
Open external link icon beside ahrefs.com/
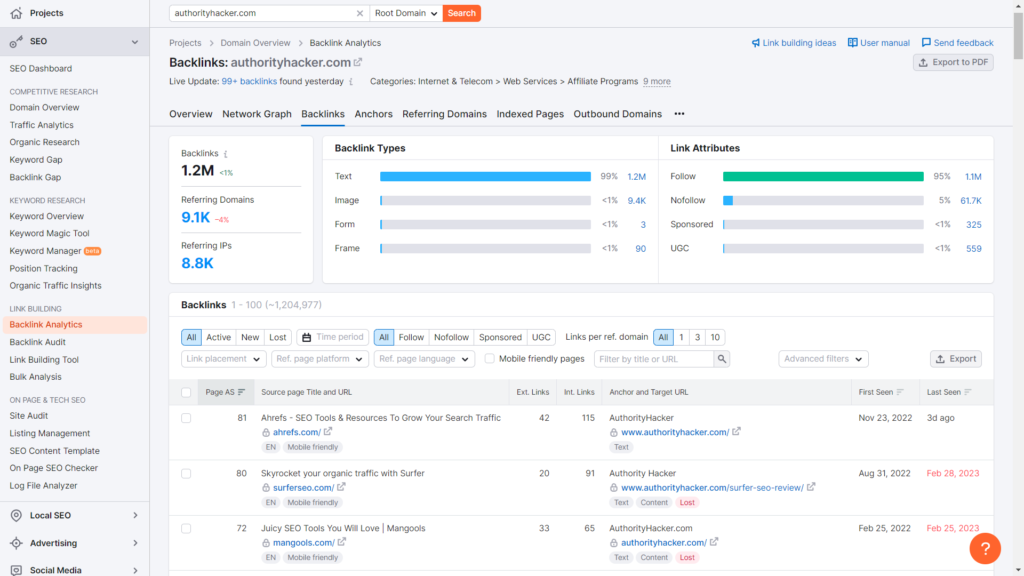tap(328, 432)
